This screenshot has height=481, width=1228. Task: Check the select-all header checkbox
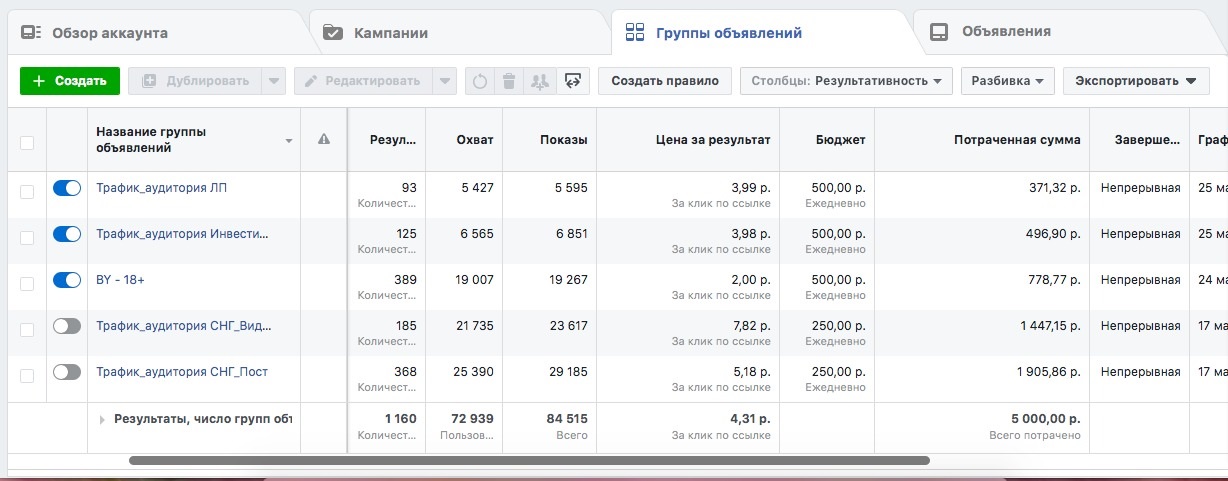tap(27, 143)
